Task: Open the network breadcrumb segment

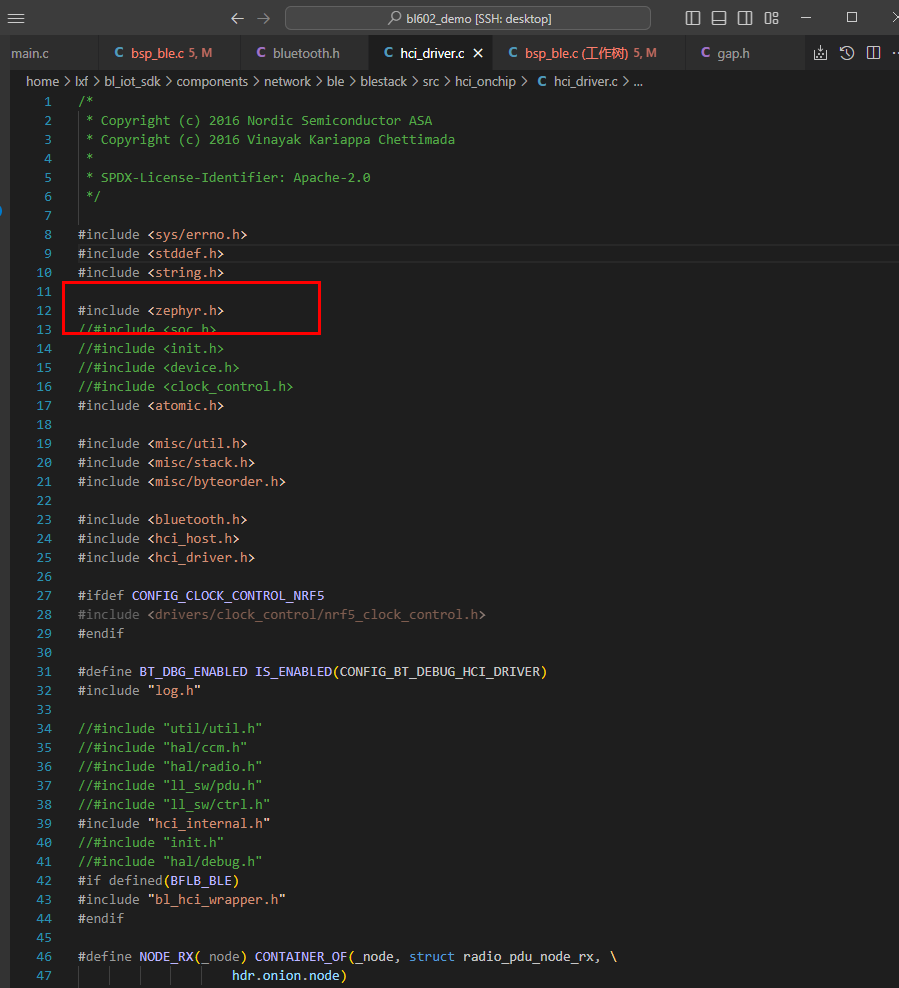Action: tap(287, 81)
